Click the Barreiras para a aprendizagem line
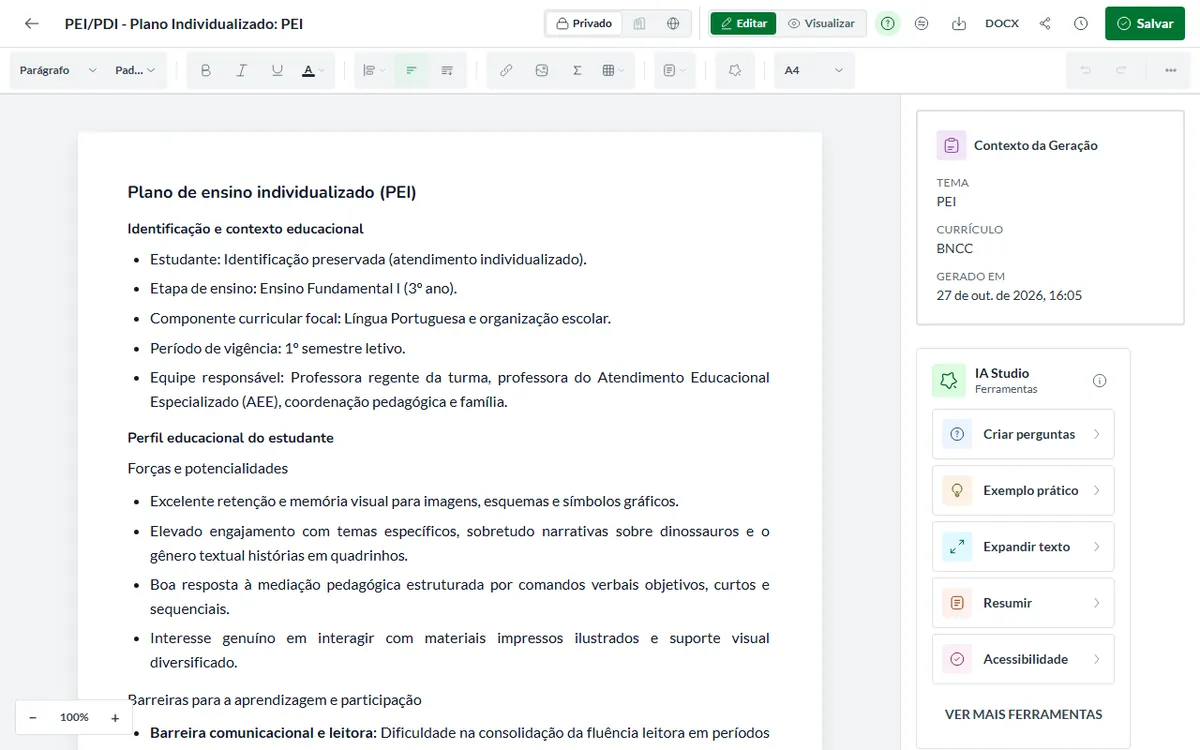This screenshot has height=750, width=1200. (275, 700)
